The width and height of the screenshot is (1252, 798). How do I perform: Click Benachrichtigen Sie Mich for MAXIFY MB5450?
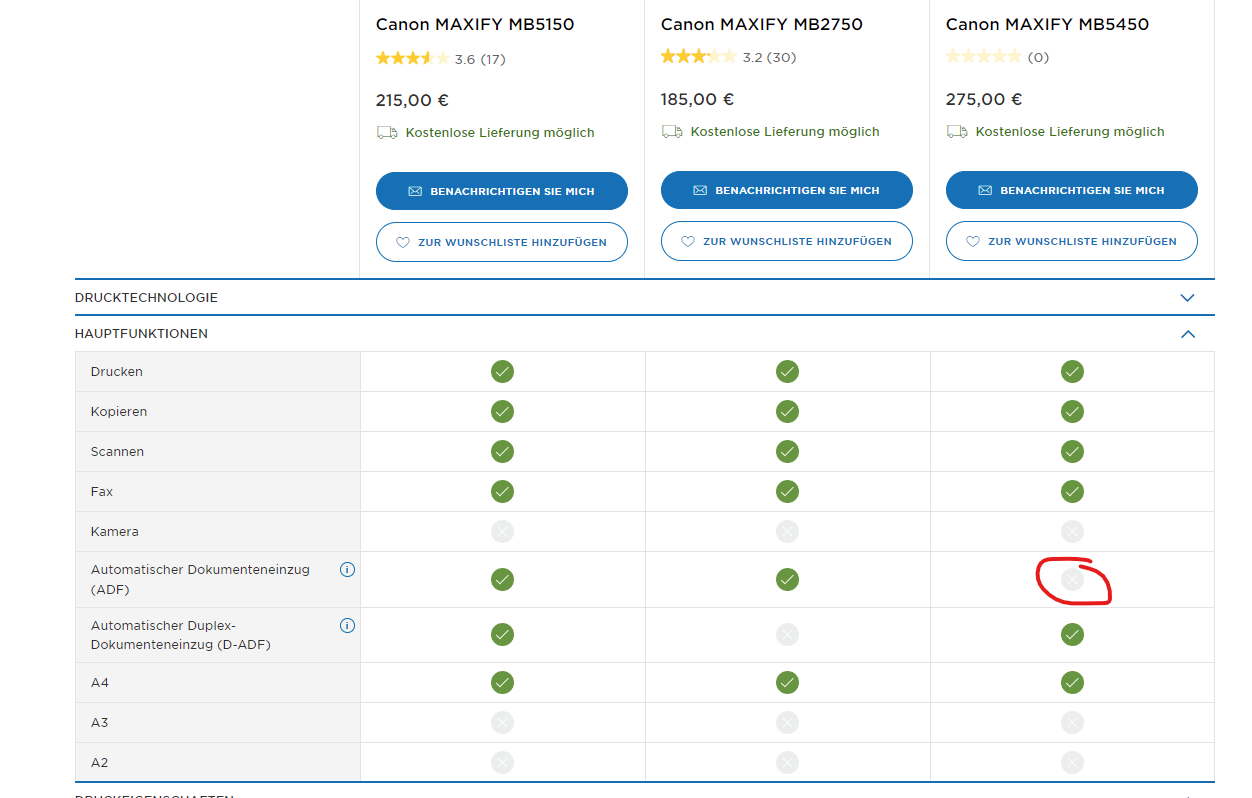[x=1072, y=190]
